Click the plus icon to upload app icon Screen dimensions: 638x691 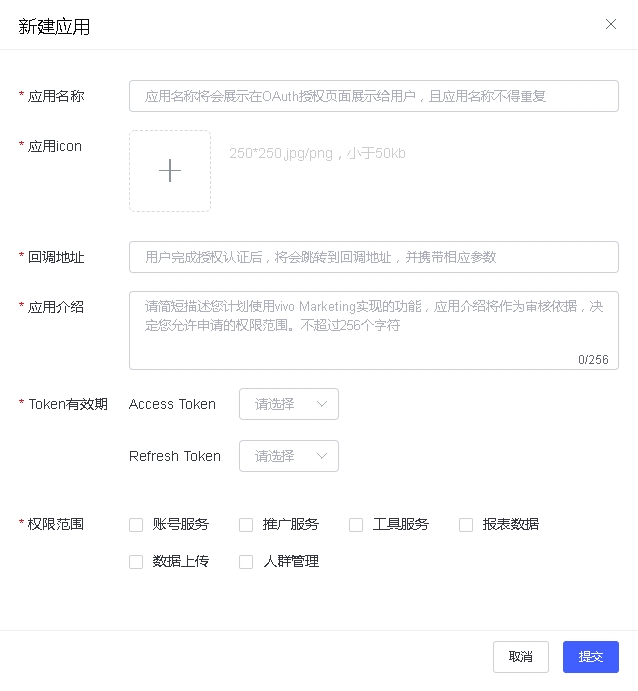(170, 171)
